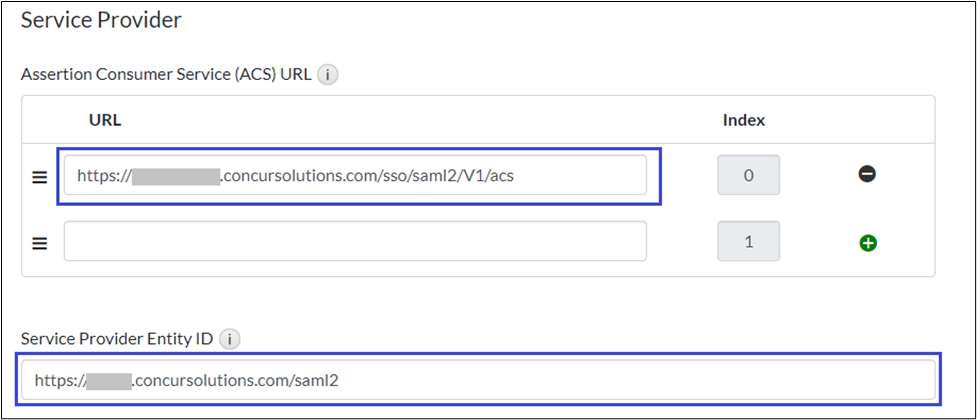Select the Index field showing 1
The image size is (977, 420).
[748, 242]
